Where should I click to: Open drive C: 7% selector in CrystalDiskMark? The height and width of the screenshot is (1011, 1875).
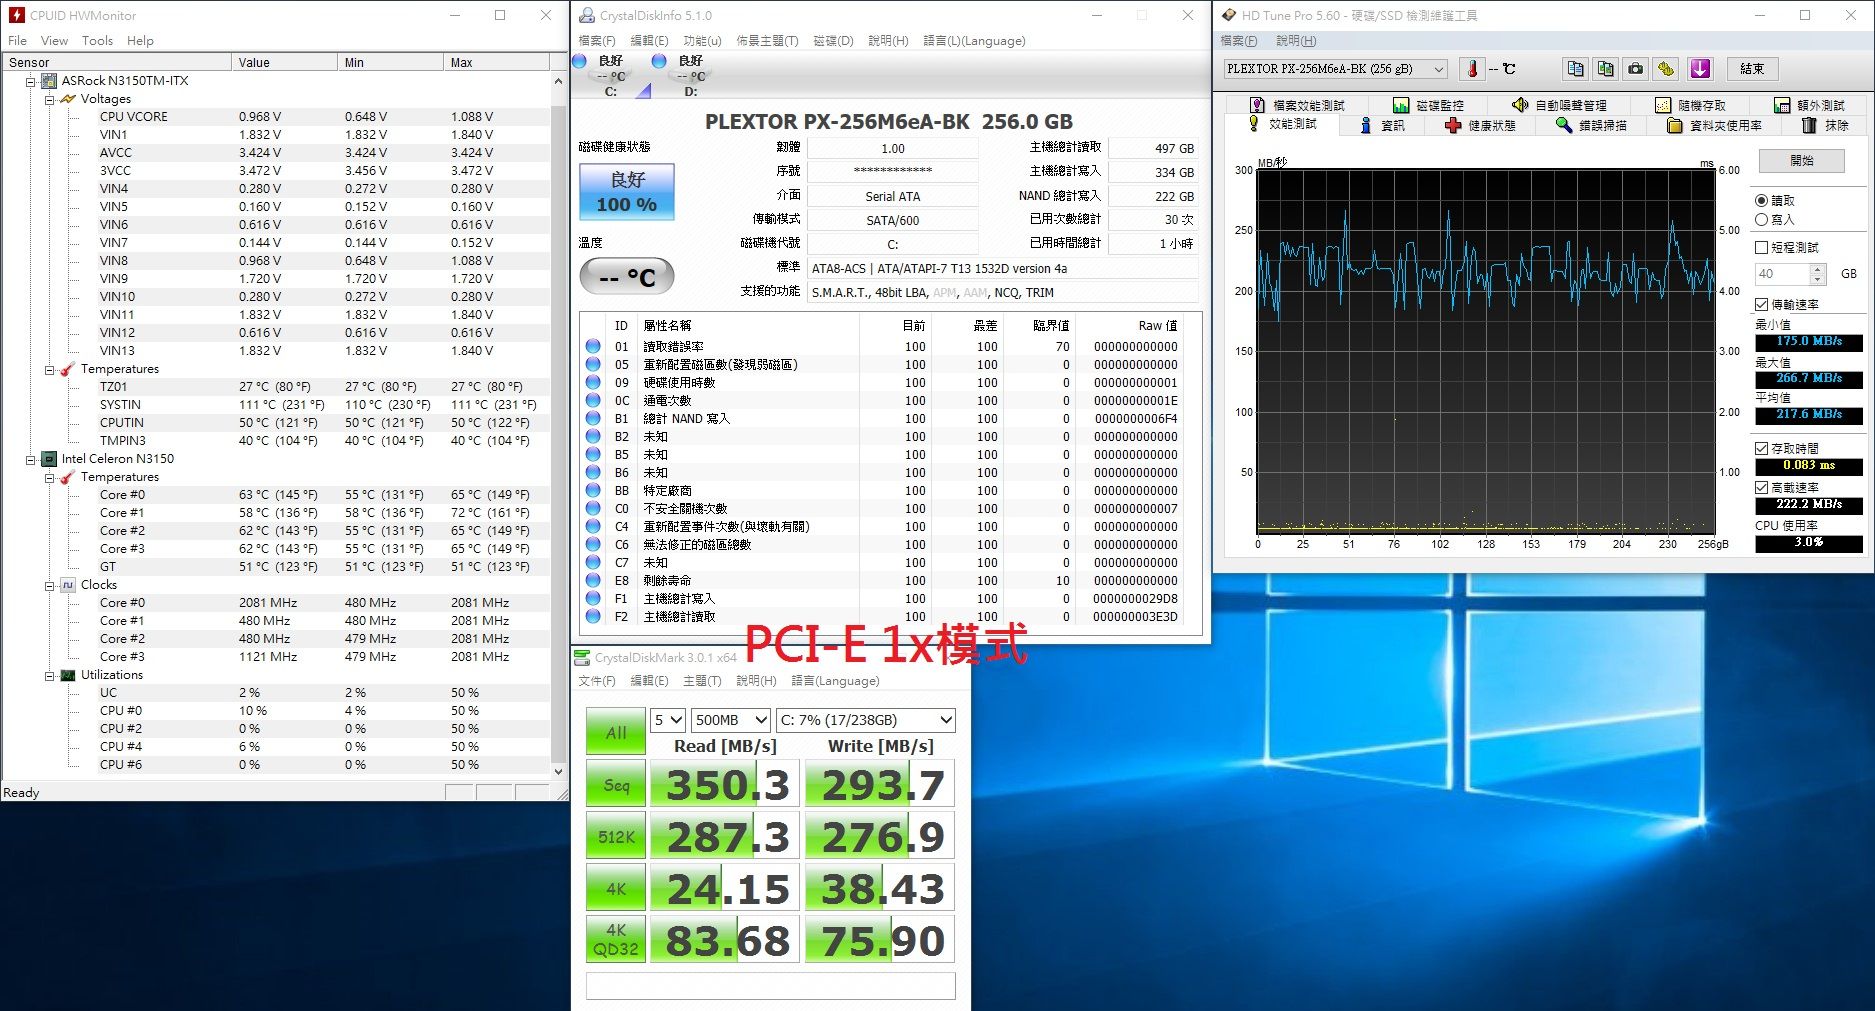point(866,720)
